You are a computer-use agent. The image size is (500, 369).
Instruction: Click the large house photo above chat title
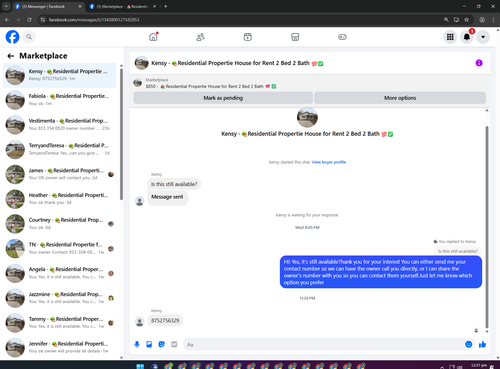pyautogui.click(x=307, y=117)
